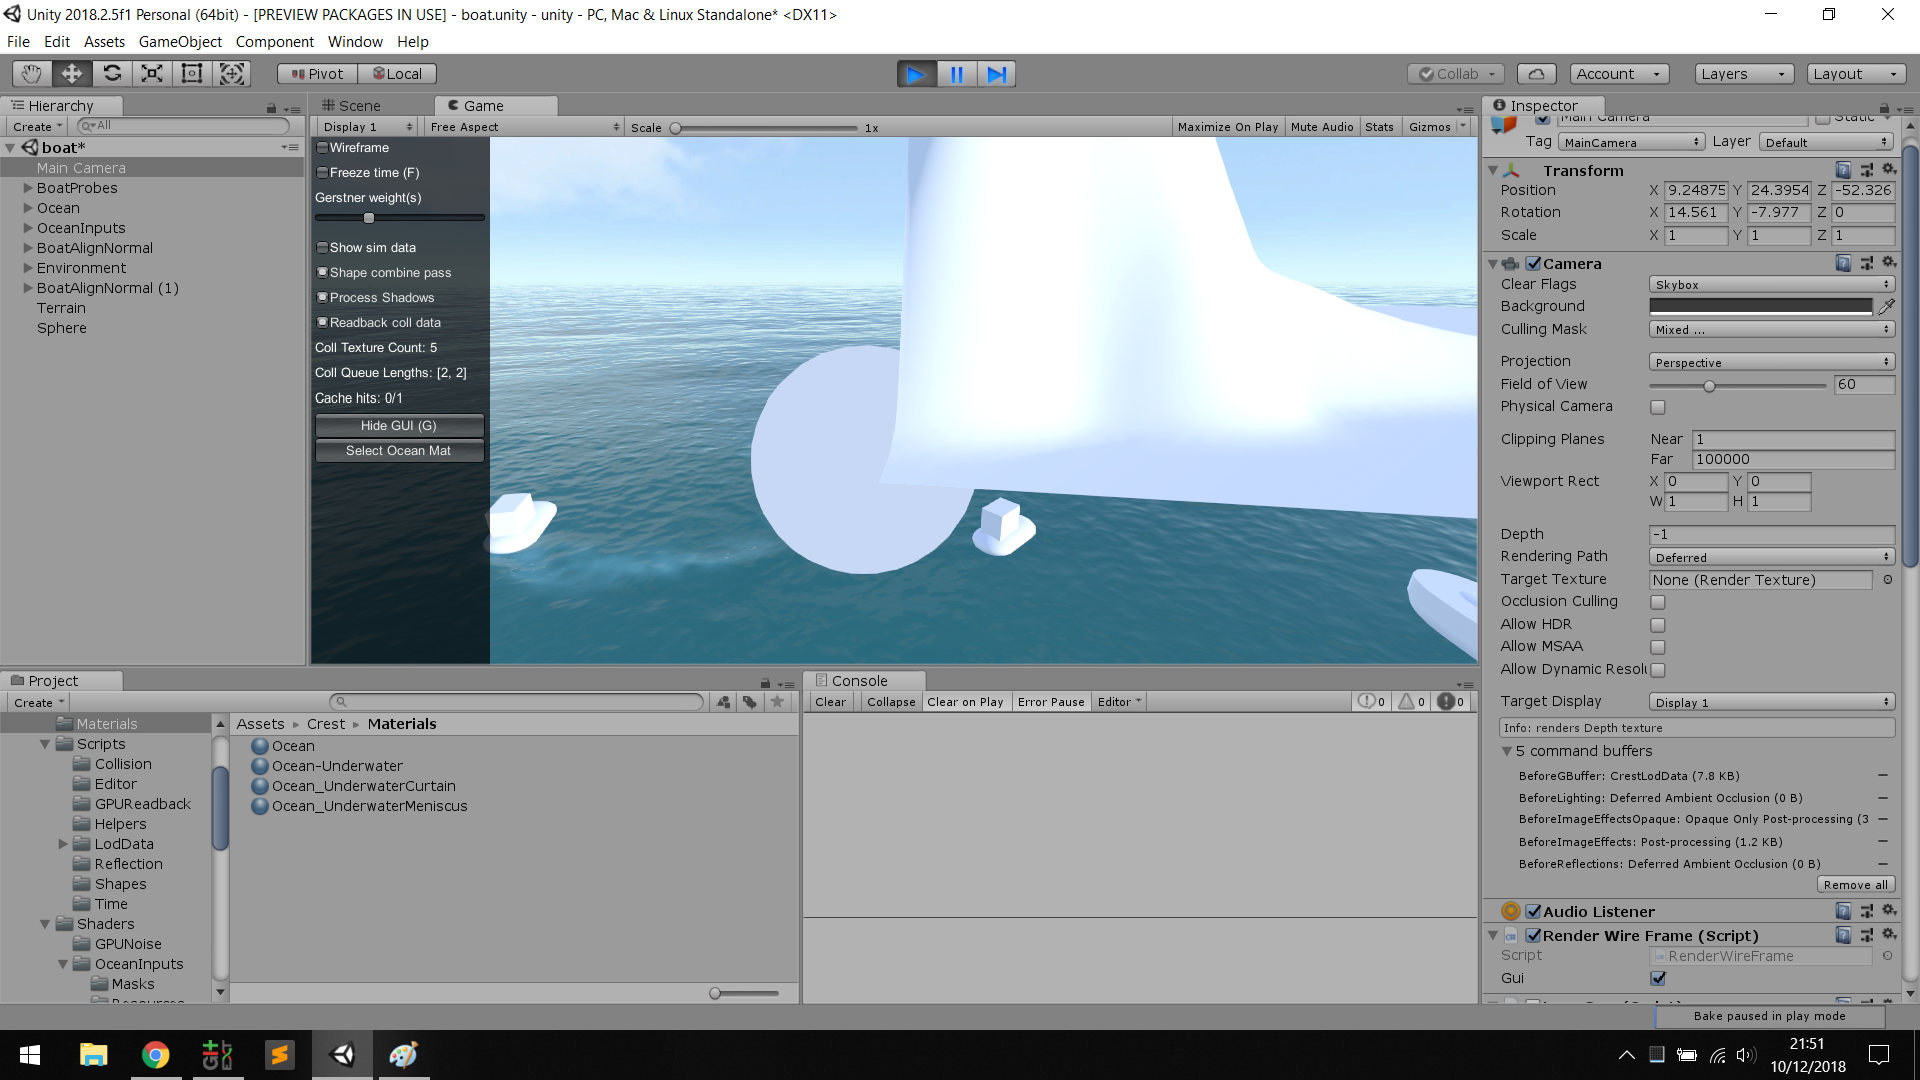Switch to the Scene tab
The height and width of the screenshot is (1080, 1920).
356,105
